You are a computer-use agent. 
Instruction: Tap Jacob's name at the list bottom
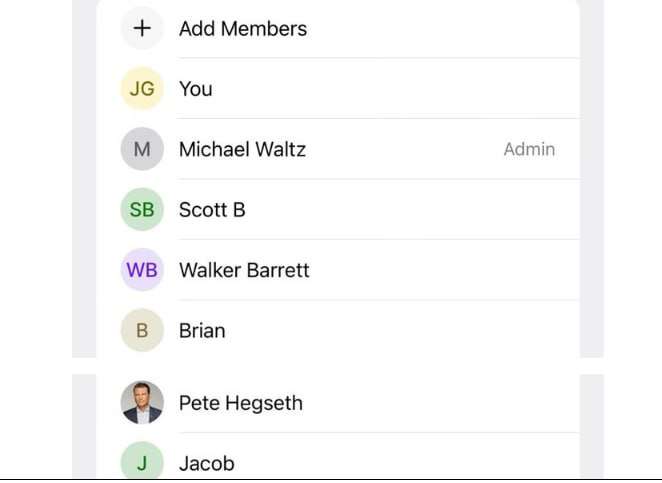206,463
